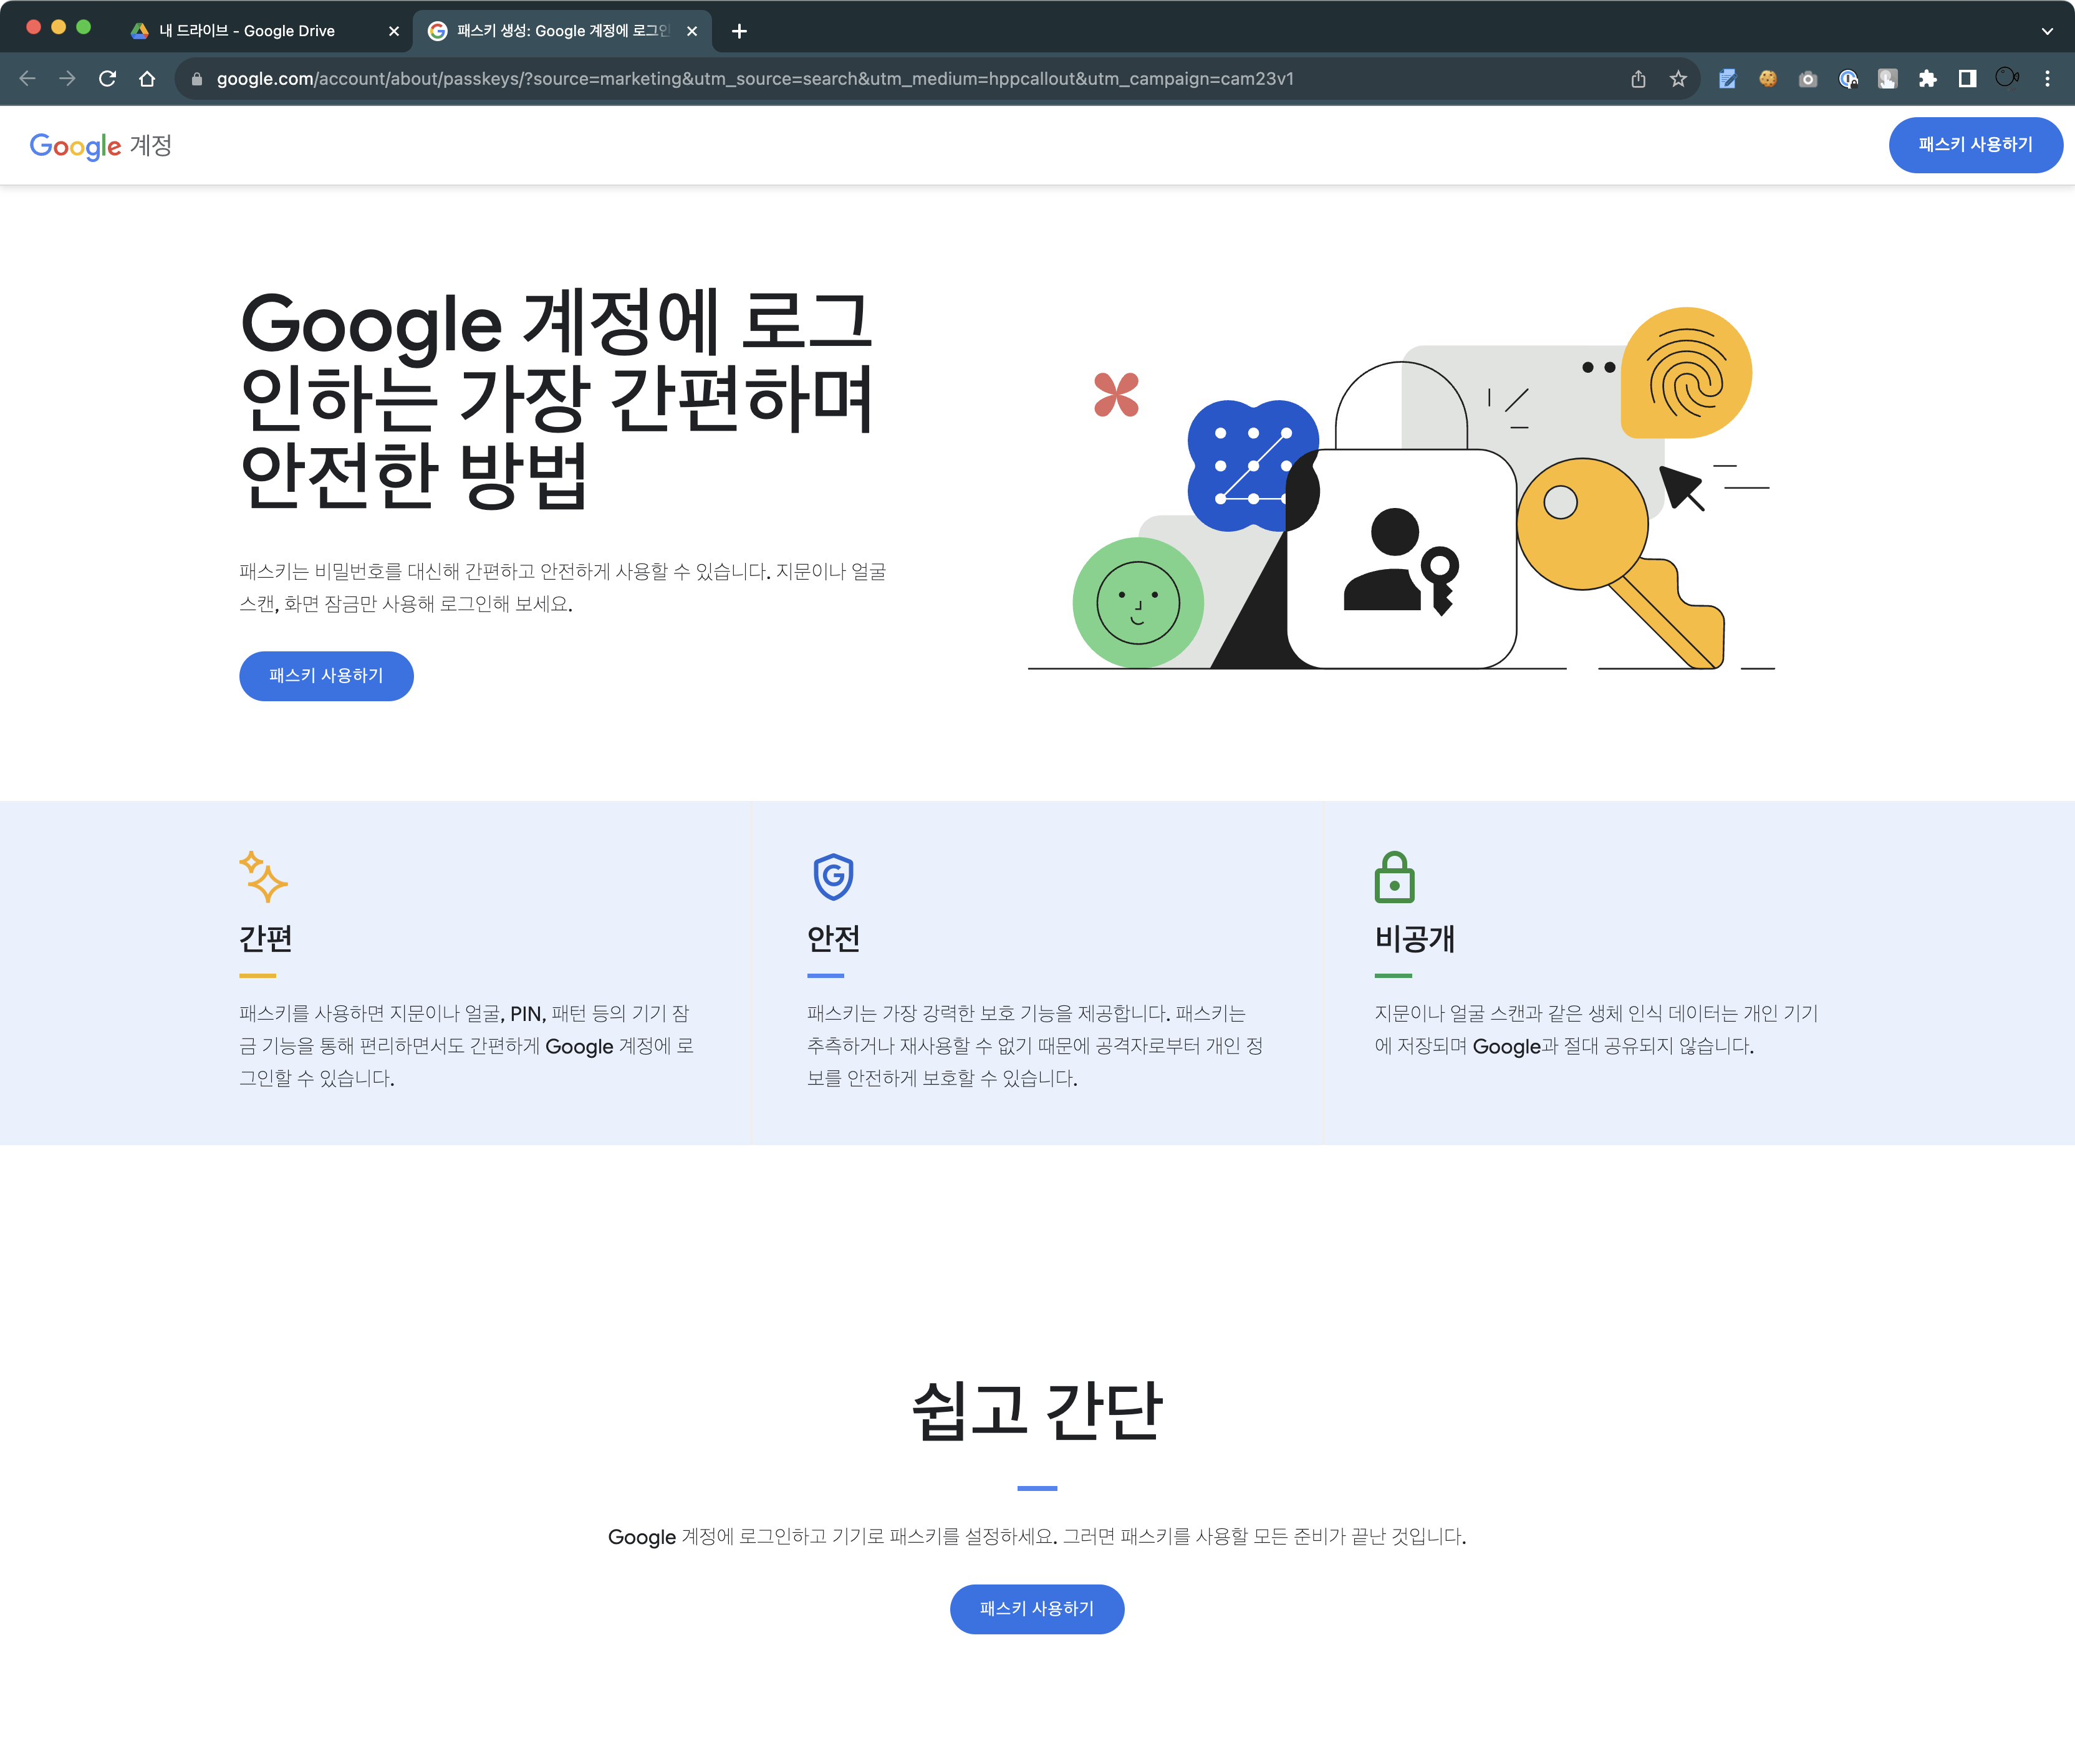Image resolution: width=2075 pixels, height=1764 pixels.
Task: Click hero section '패스키 사용하기' button
Action: 326,676
